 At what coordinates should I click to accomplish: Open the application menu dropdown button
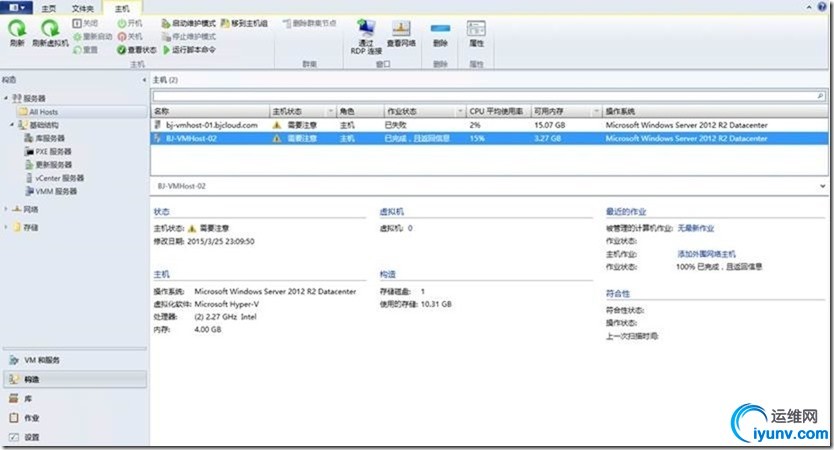(17, 7)
